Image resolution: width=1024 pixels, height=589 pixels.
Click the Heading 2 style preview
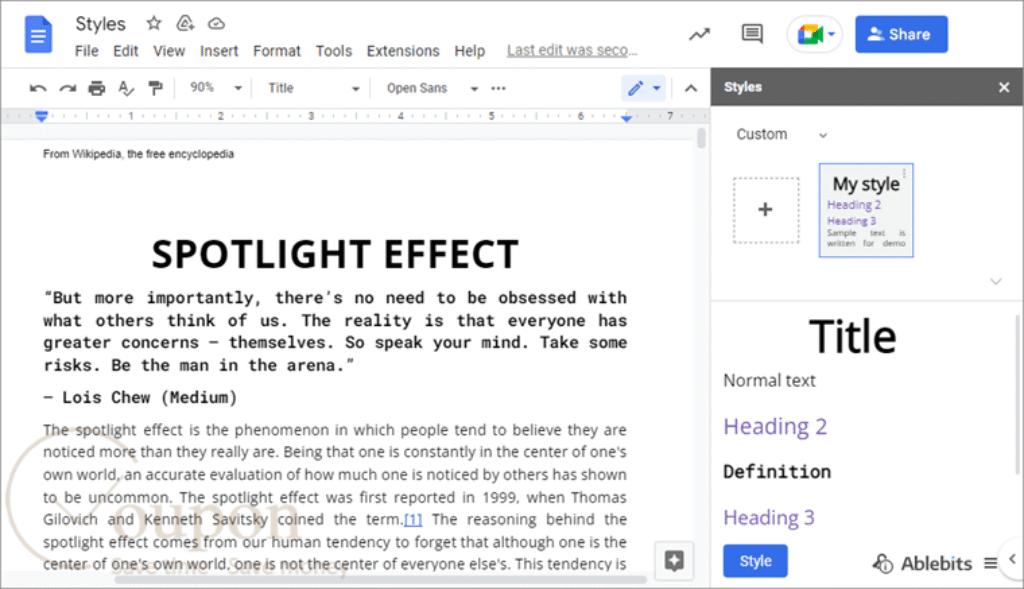point(775,426)
